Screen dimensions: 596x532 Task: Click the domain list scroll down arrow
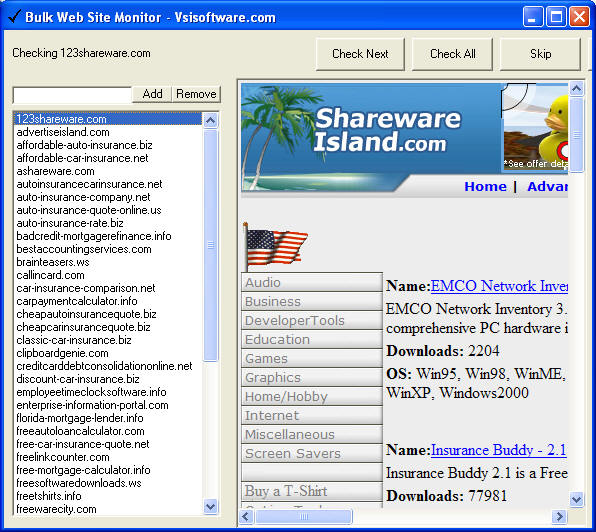[211, 506]
